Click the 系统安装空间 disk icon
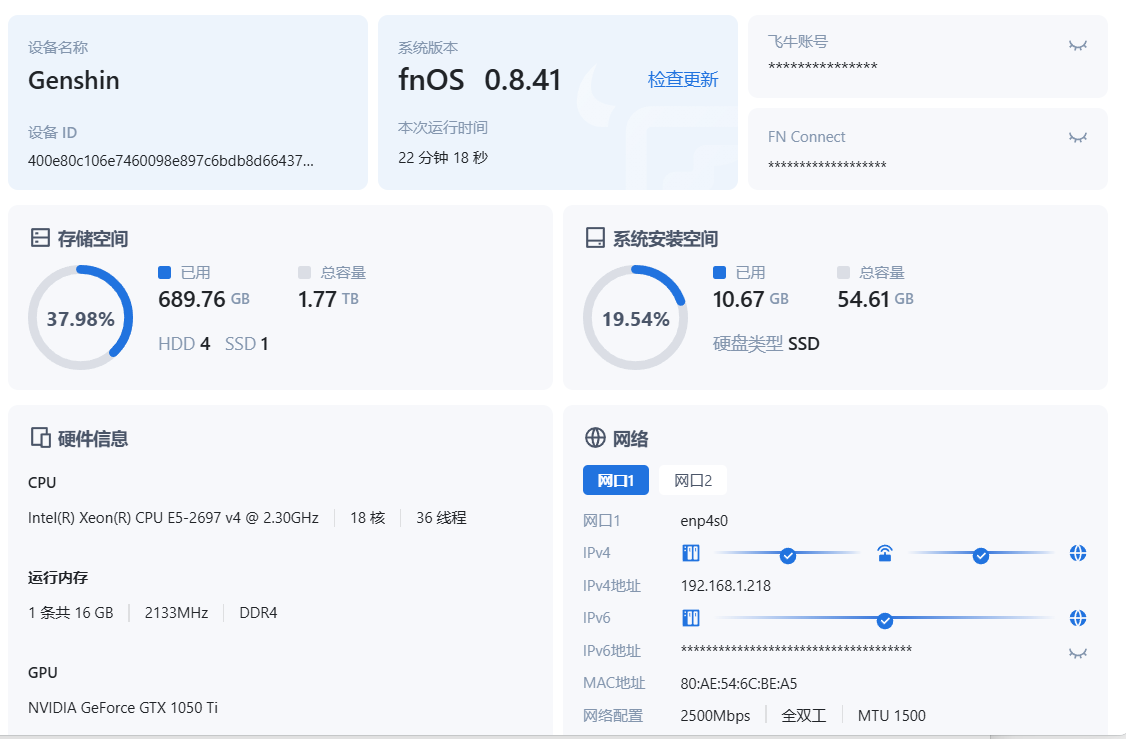 tap(595, 238)
